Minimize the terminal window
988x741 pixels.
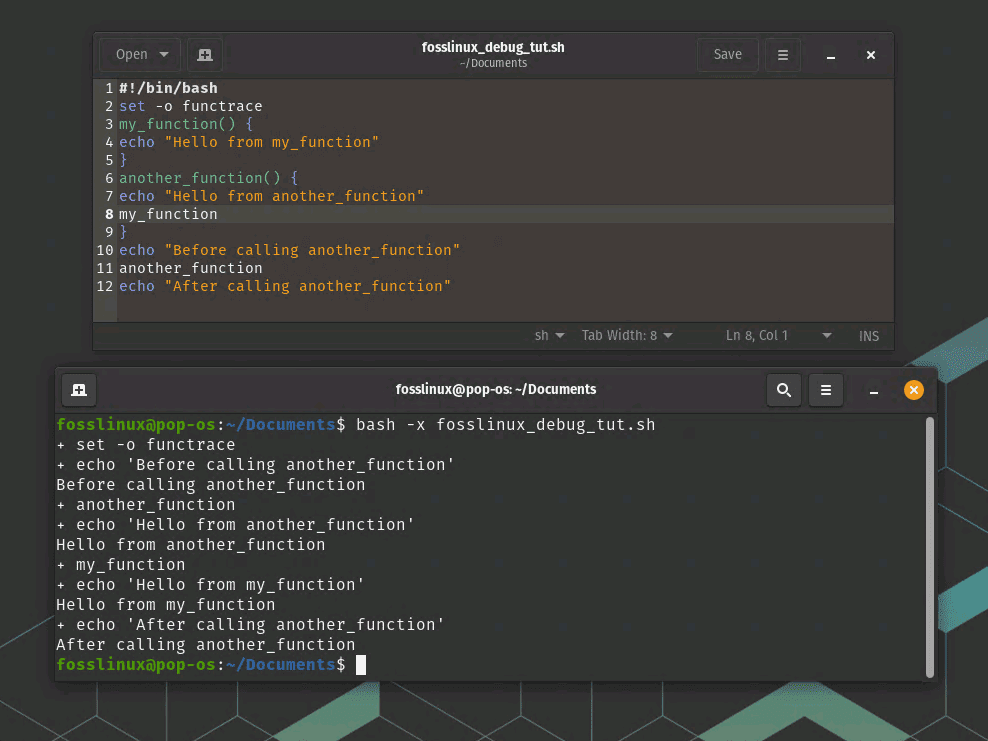pos(874,390)
